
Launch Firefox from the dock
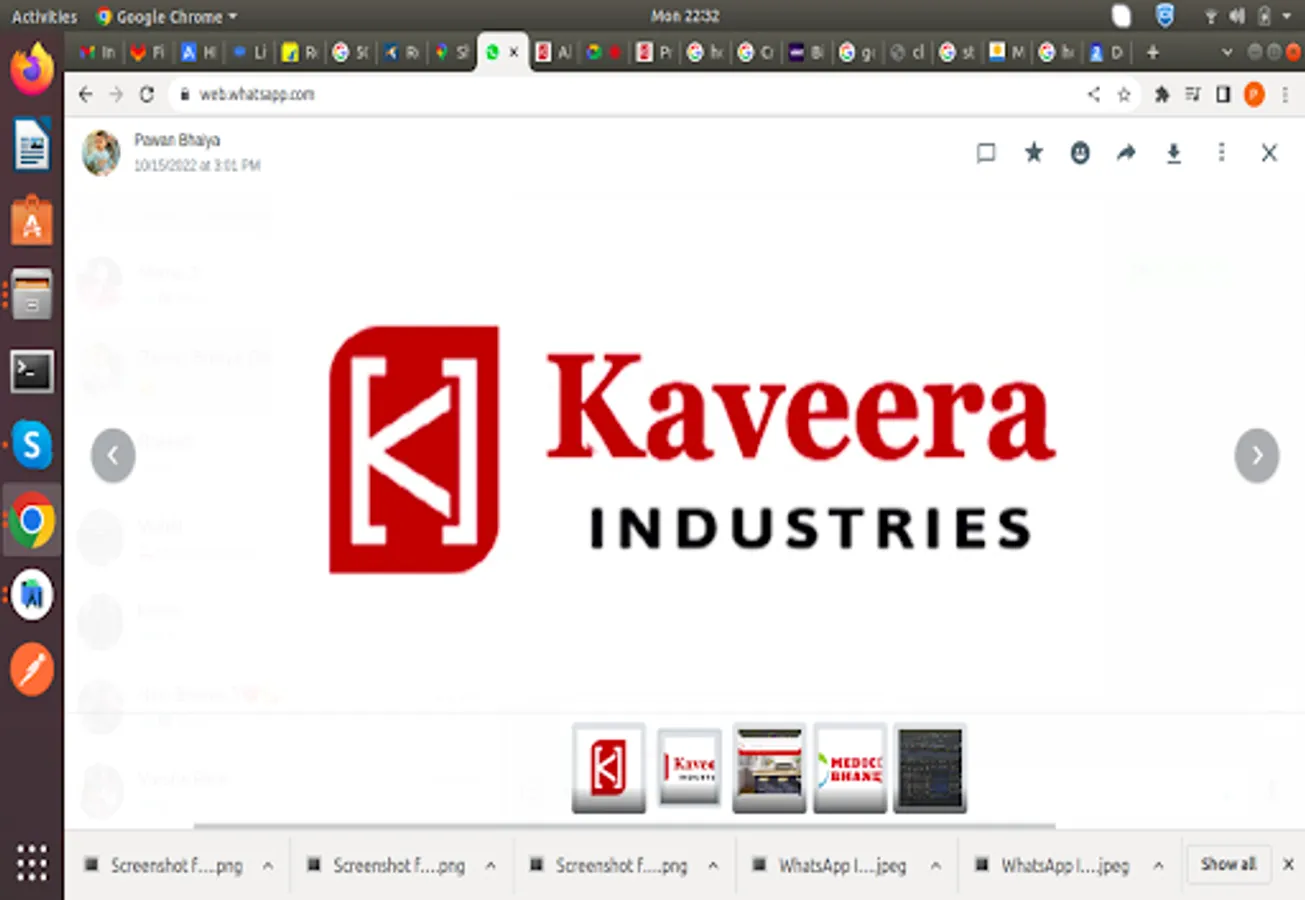click(x=32, y=70)
